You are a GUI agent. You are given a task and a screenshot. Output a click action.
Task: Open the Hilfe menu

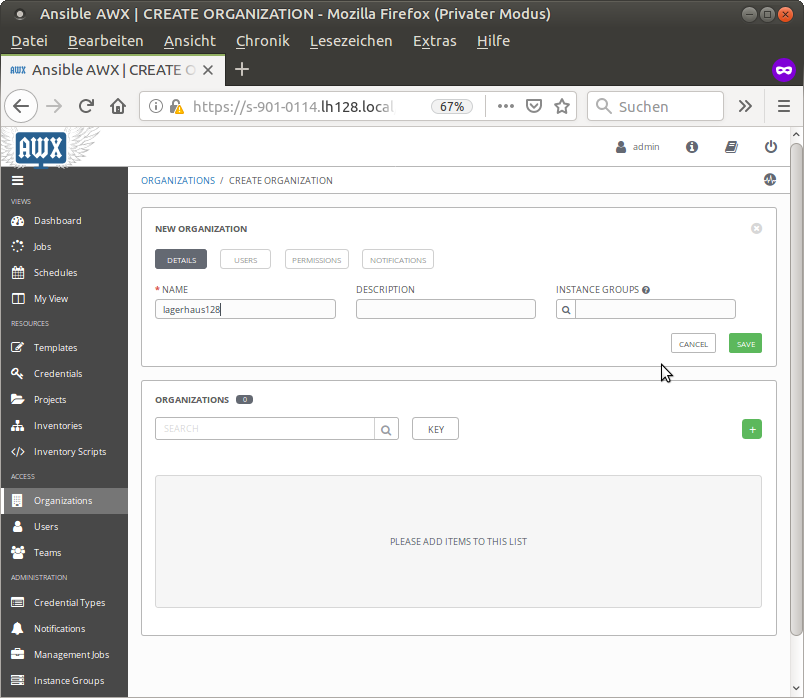pyautogui.click(x=493, y=41)
